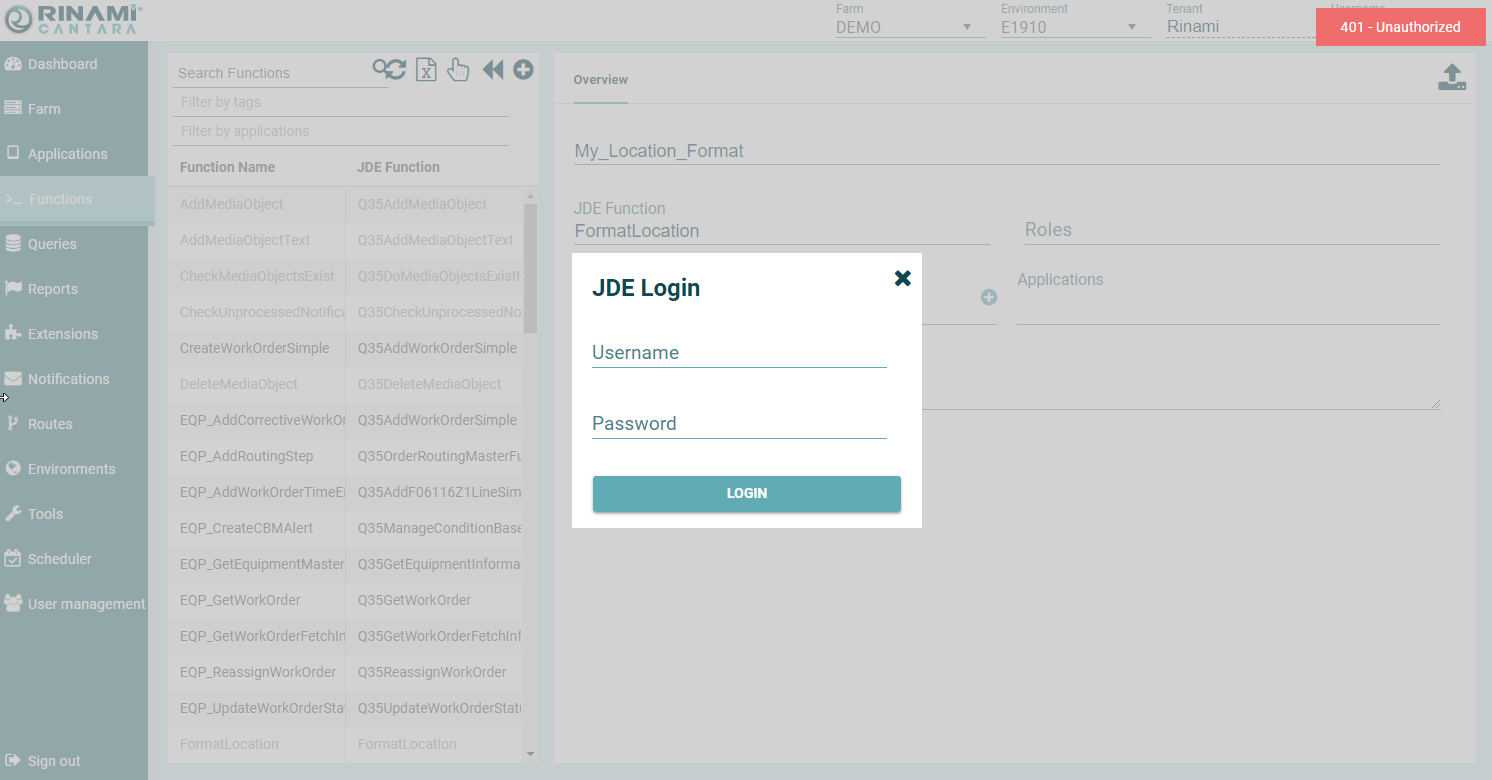
Task: Open the Farm dropdown showing DEMO
Action: point(904,27)
